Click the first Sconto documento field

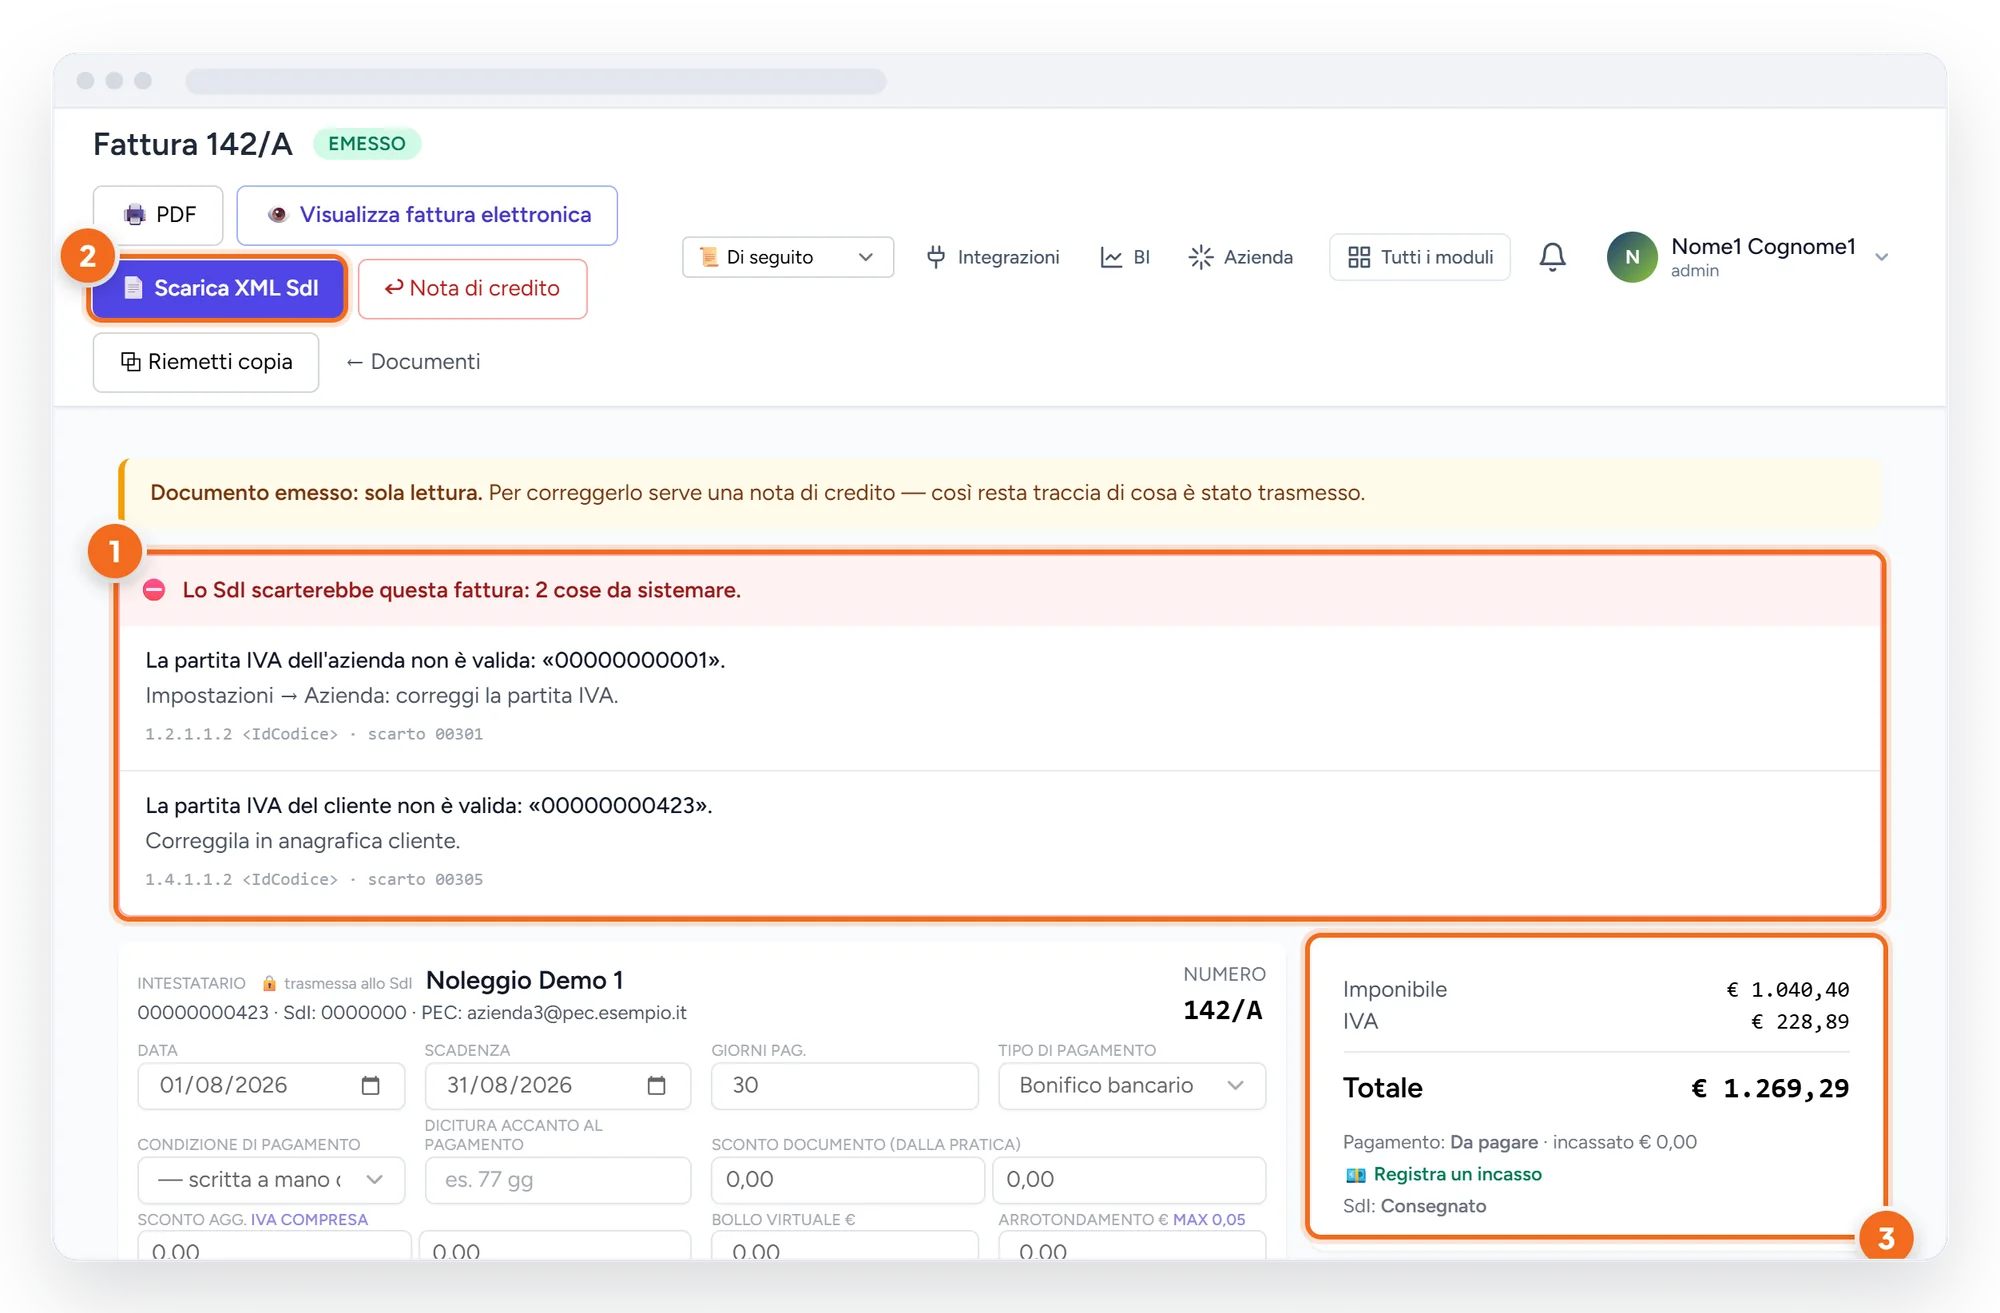848,1180
